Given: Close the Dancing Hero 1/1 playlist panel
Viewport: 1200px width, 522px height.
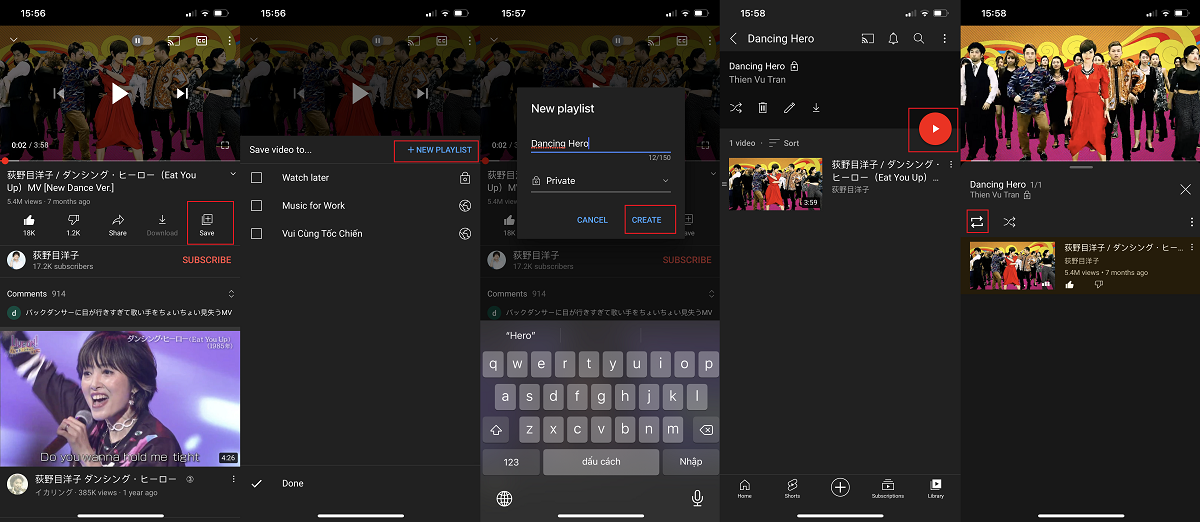Looking at the screenshot, I should pos(1185,189).
